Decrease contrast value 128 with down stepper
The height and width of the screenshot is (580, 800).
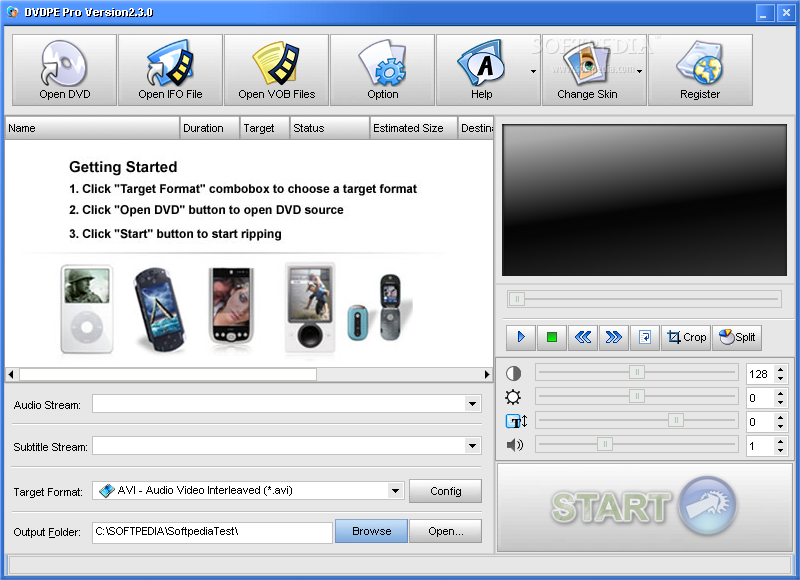click(781, 378)
